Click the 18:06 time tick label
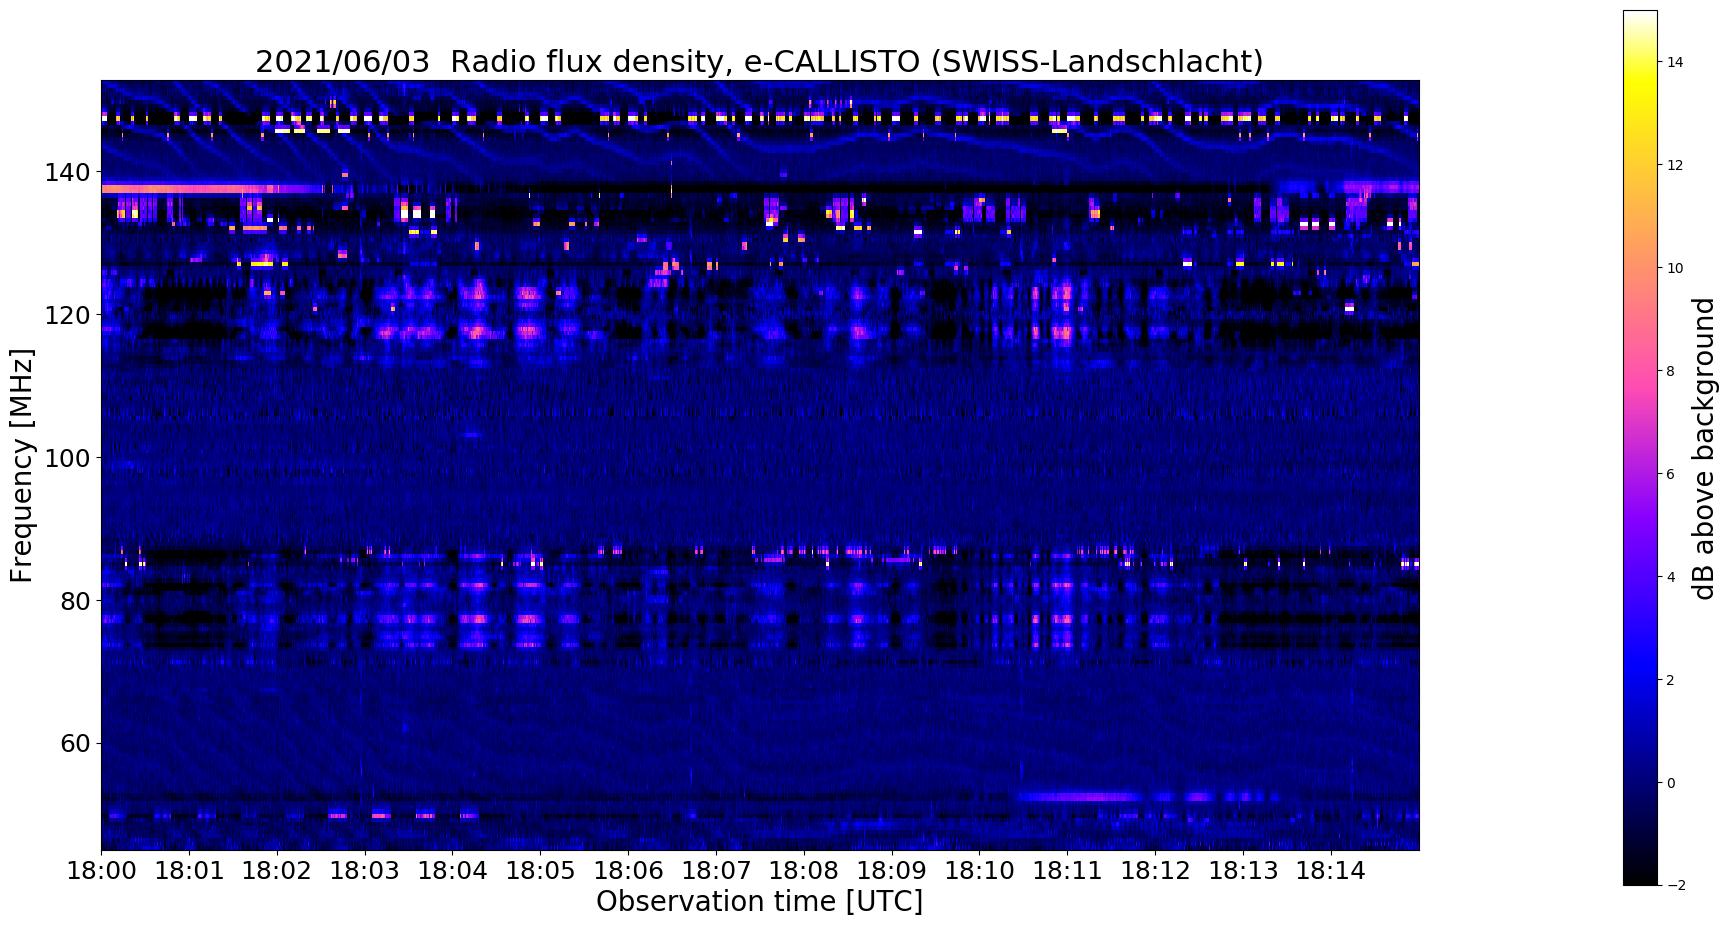The image size is (1730, 927). click(628, 870)
